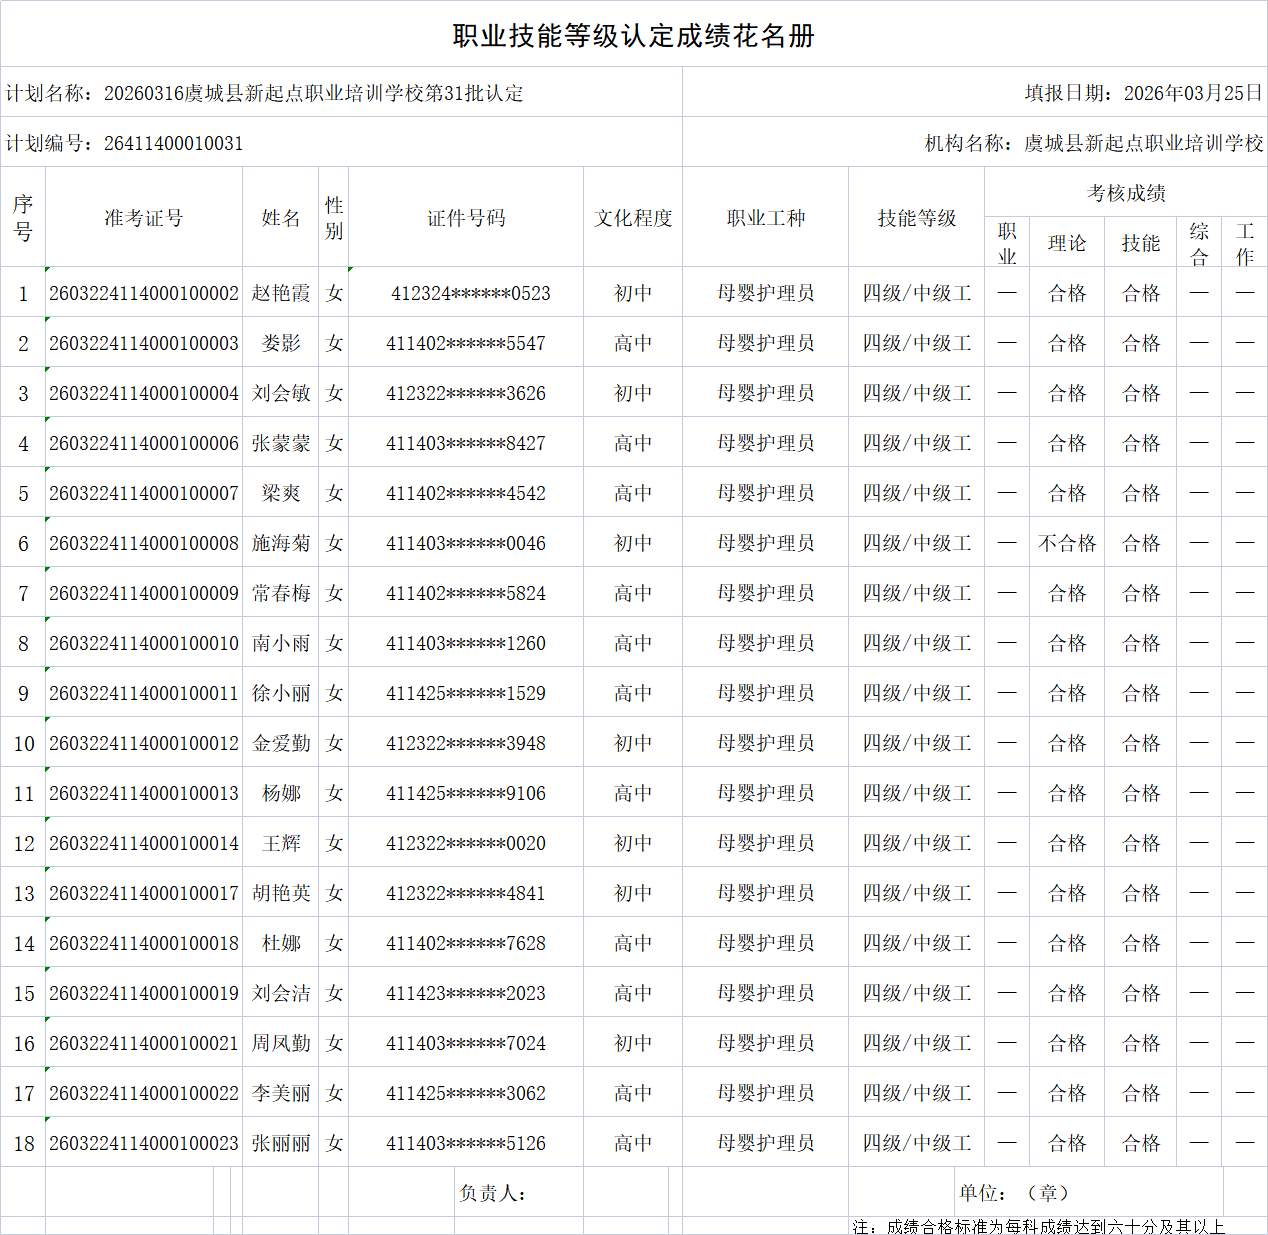This screenshot has height=1235, width=1268.
Task: Click the name cell 赵艳霞 in row 1
Action: pos(280,292)
